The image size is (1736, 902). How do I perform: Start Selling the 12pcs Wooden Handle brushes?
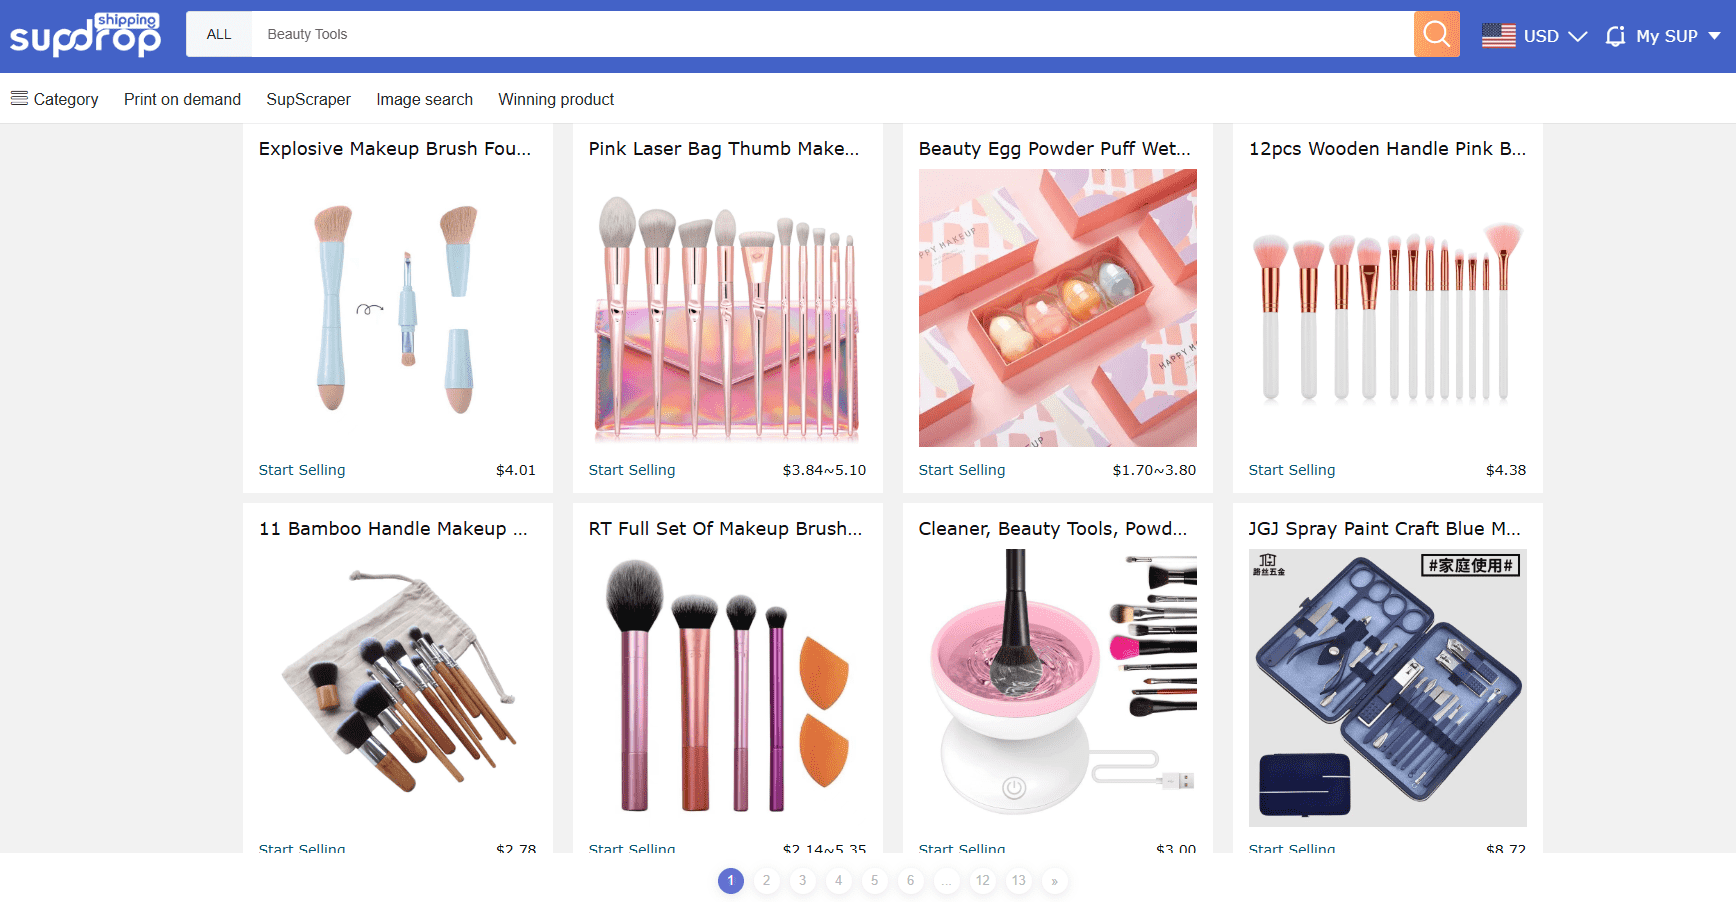tap(1292, 470)
